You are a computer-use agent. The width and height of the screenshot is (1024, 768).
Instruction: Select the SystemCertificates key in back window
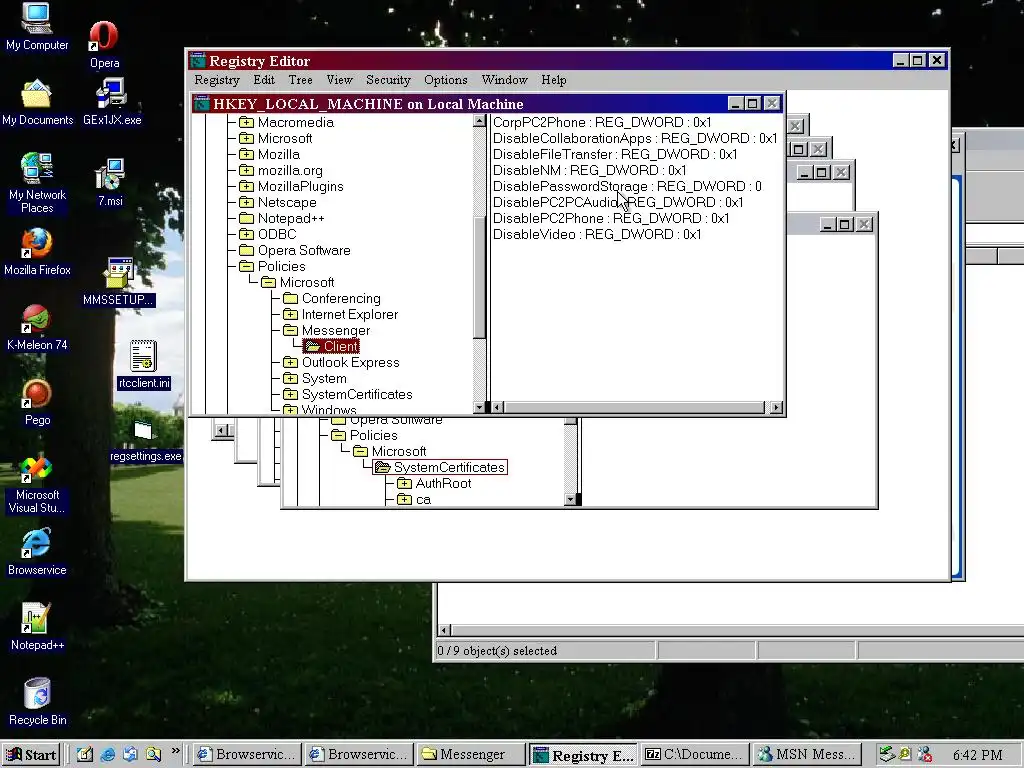[440, 468]
